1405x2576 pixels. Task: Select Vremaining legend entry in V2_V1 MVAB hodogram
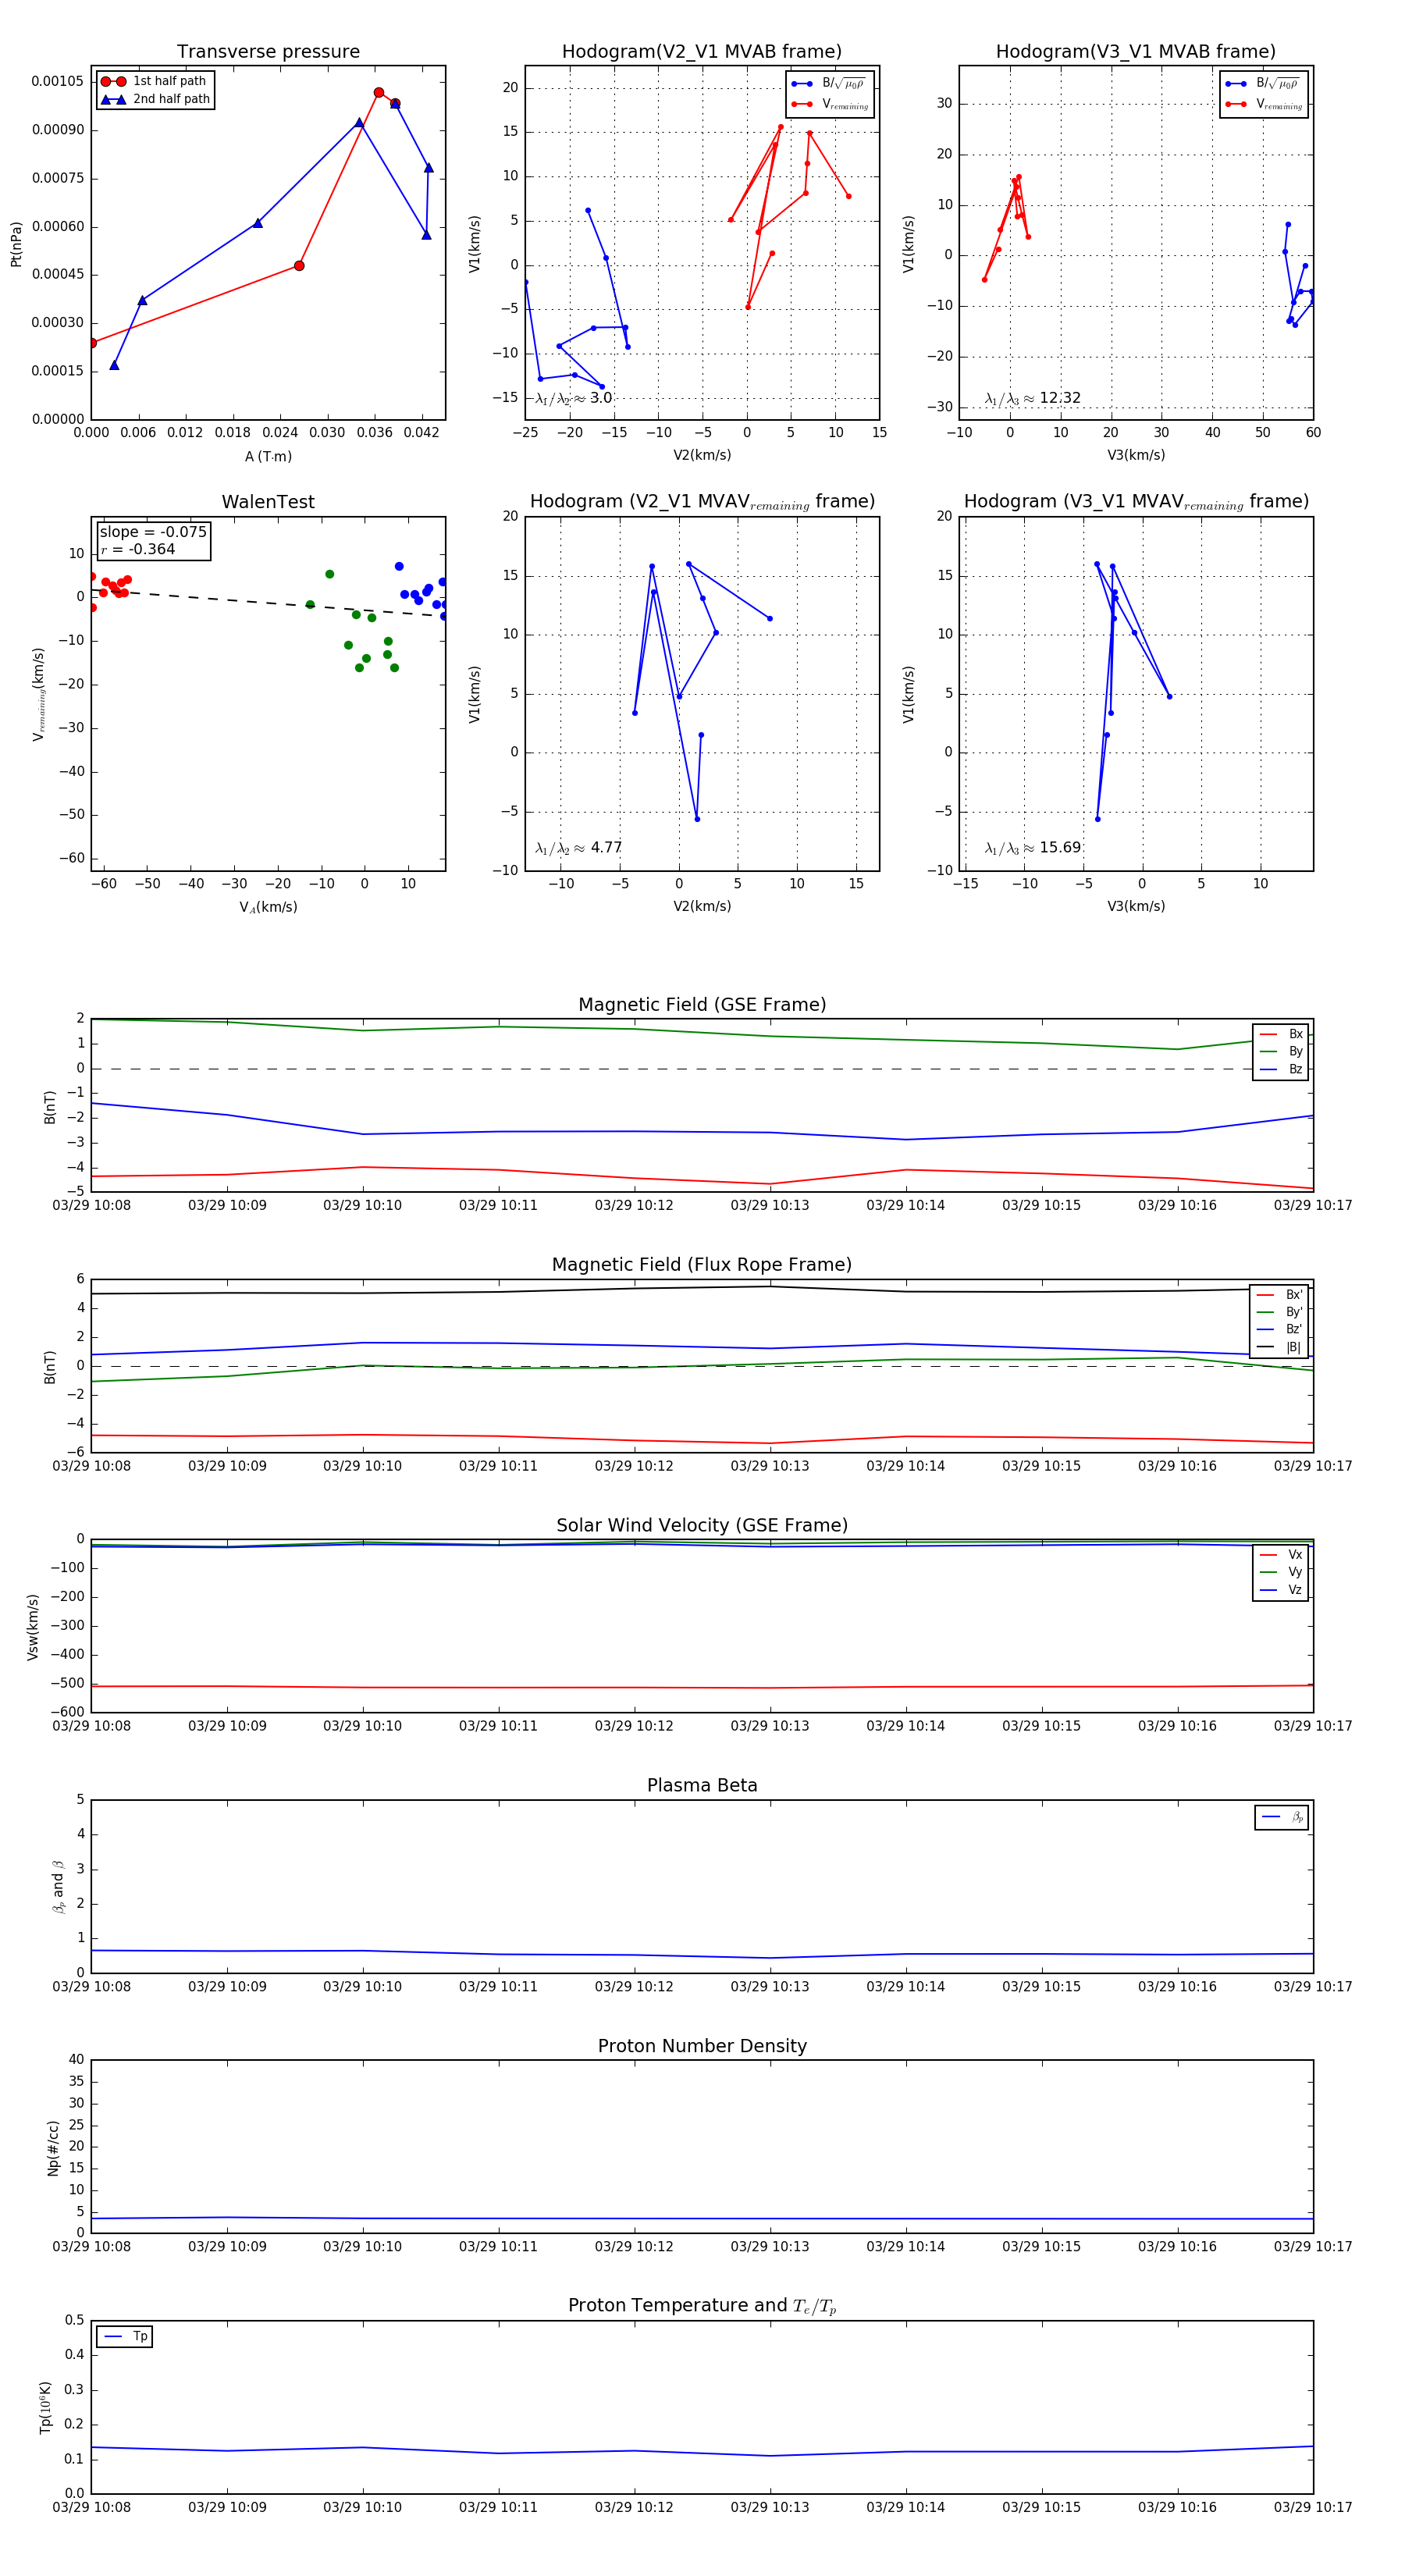830,104
